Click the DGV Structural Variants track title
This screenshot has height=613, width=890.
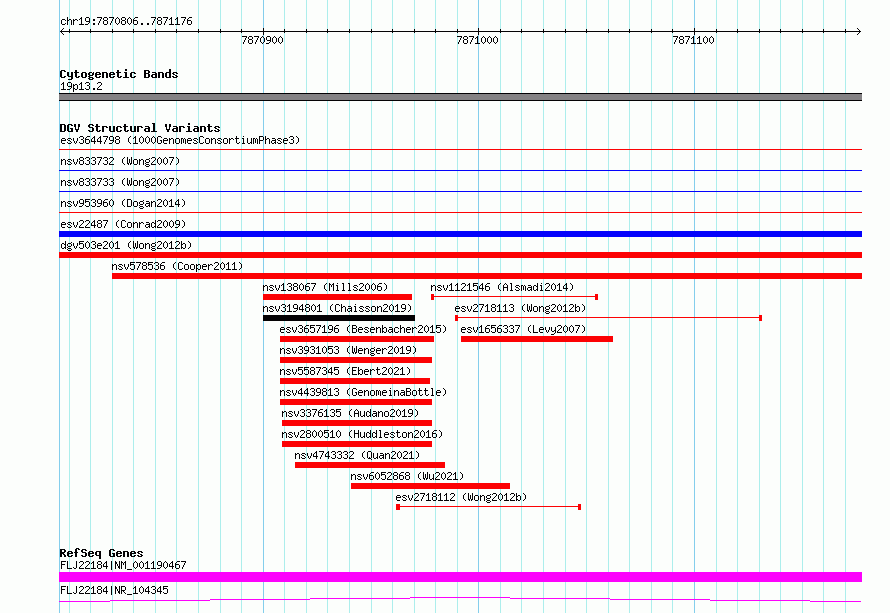pyautogui.click(x=140, y=128)
